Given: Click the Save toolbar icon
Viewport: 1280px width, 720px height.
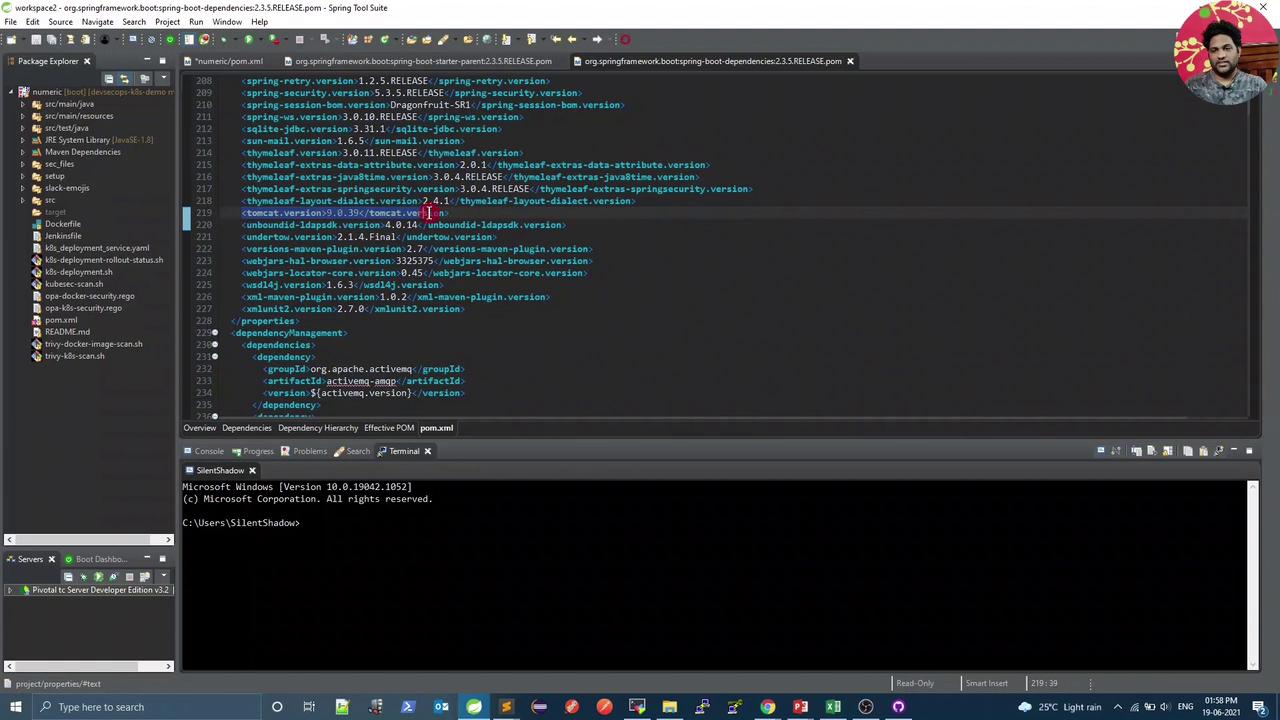Looking at the screenshot, I should tap(36, 40).
